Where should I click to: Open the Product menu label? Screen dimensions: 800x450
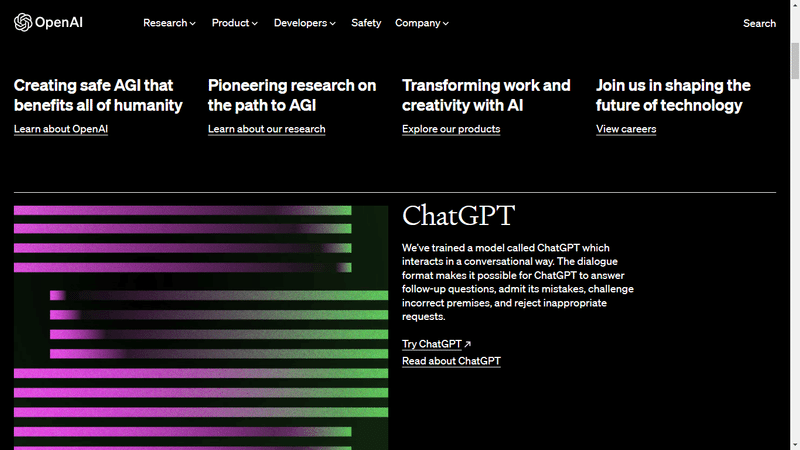[x=231, y=23]
